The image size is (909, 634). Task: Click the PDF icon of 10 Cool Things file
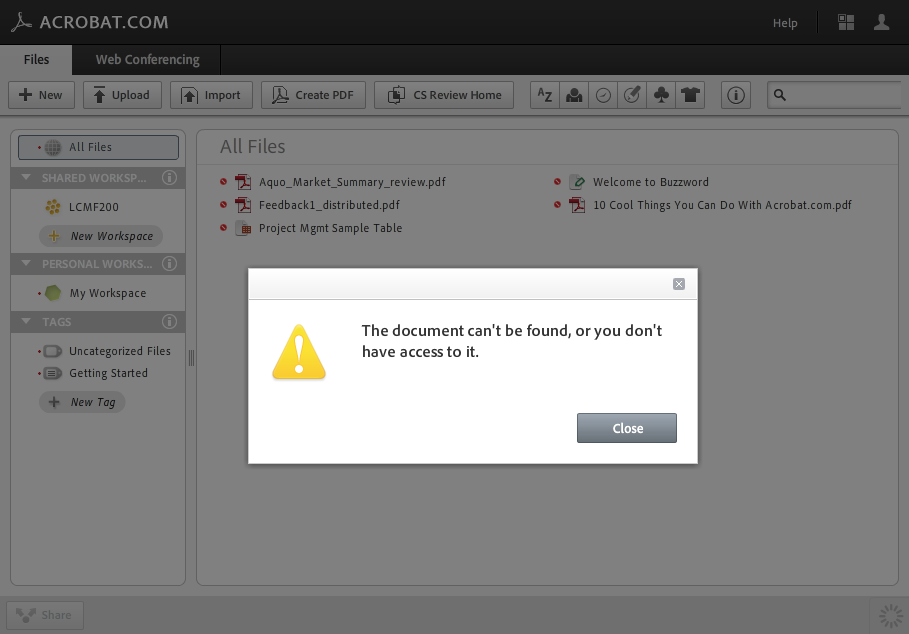point(577,205)
